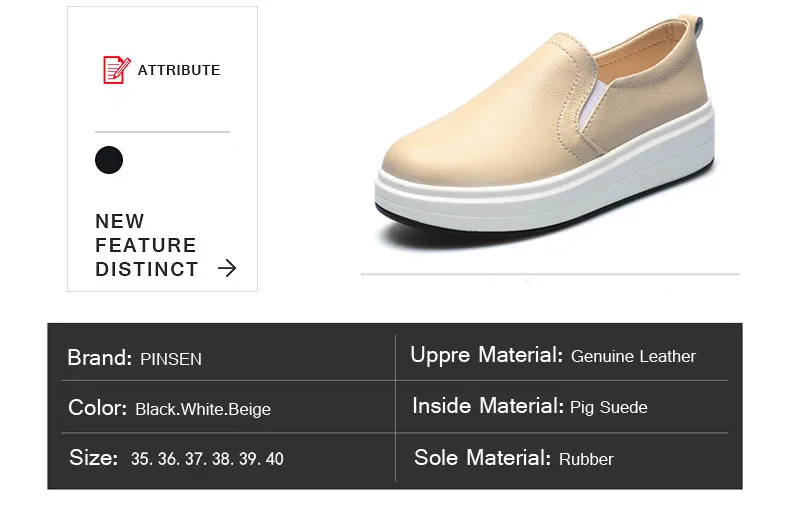Click the Genuine Leather value

click(633, 357)
